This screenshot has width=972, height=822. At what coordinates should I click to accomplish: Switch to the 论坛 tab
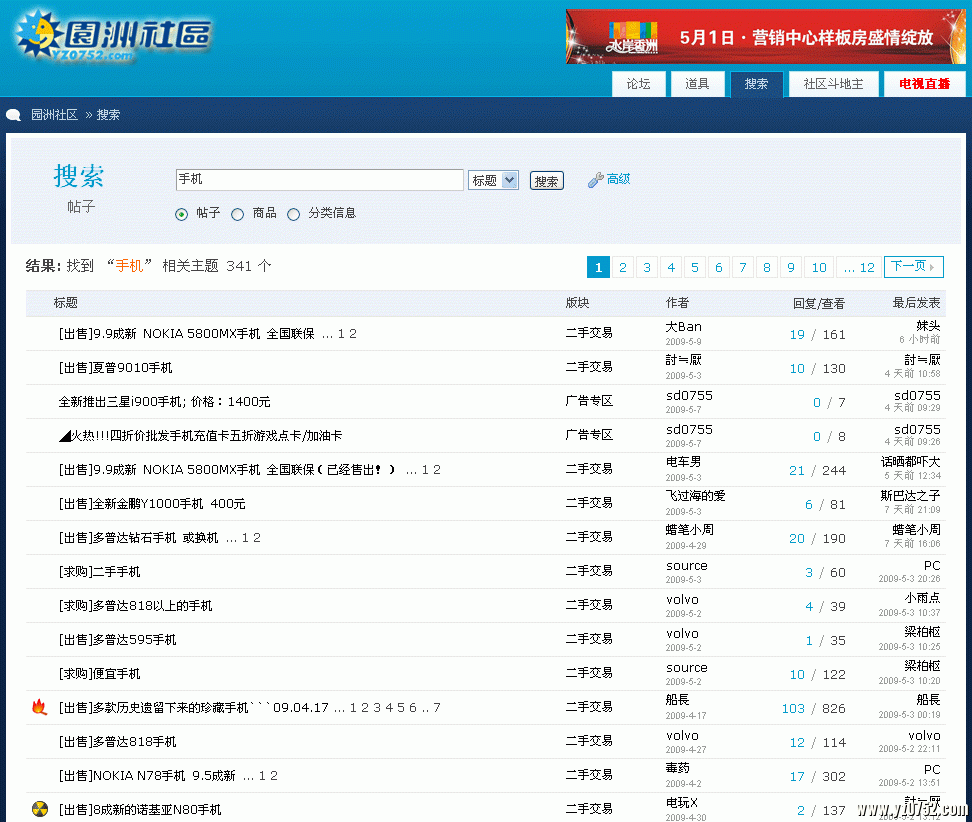[x=638, y=84]
